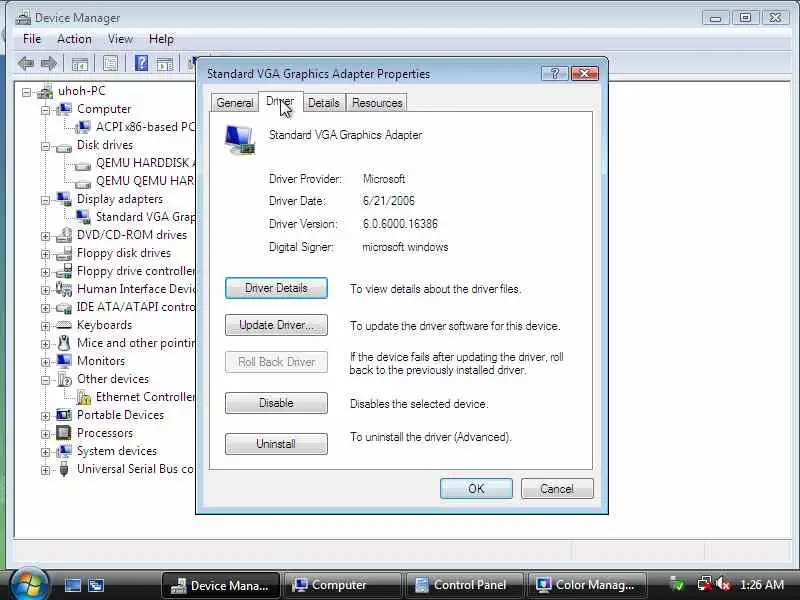The width and height of the screenshot is (800, 600).
Task: Click the Human Interface Devices icon
Action: [x=64, y=289]
